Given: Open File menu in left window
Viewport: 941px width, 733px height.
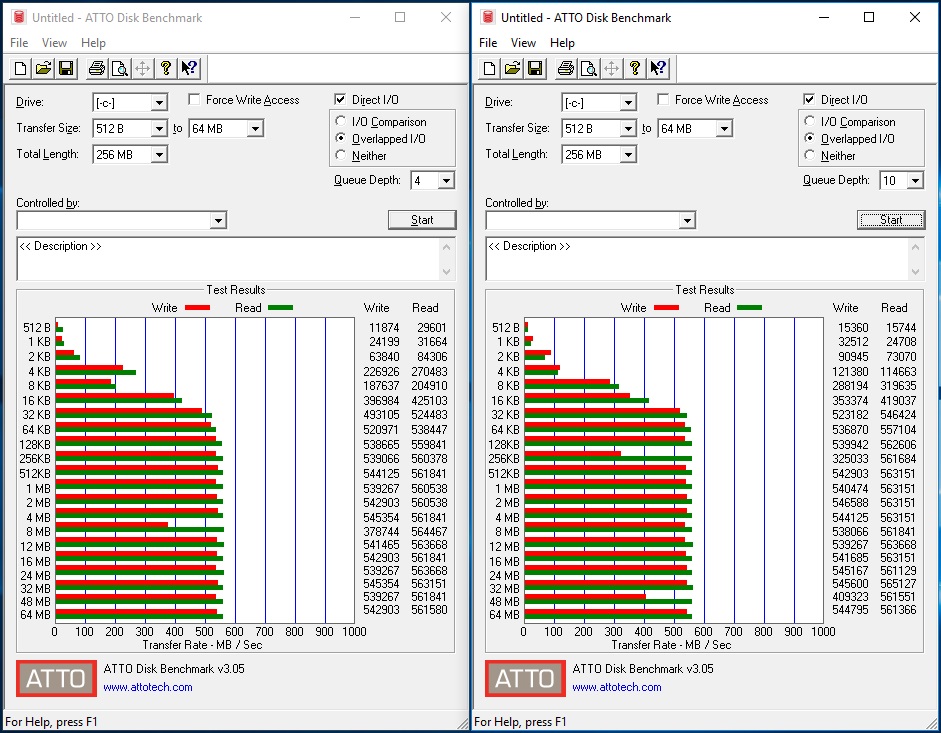Looking at the screenshot, I should (19, 43).
